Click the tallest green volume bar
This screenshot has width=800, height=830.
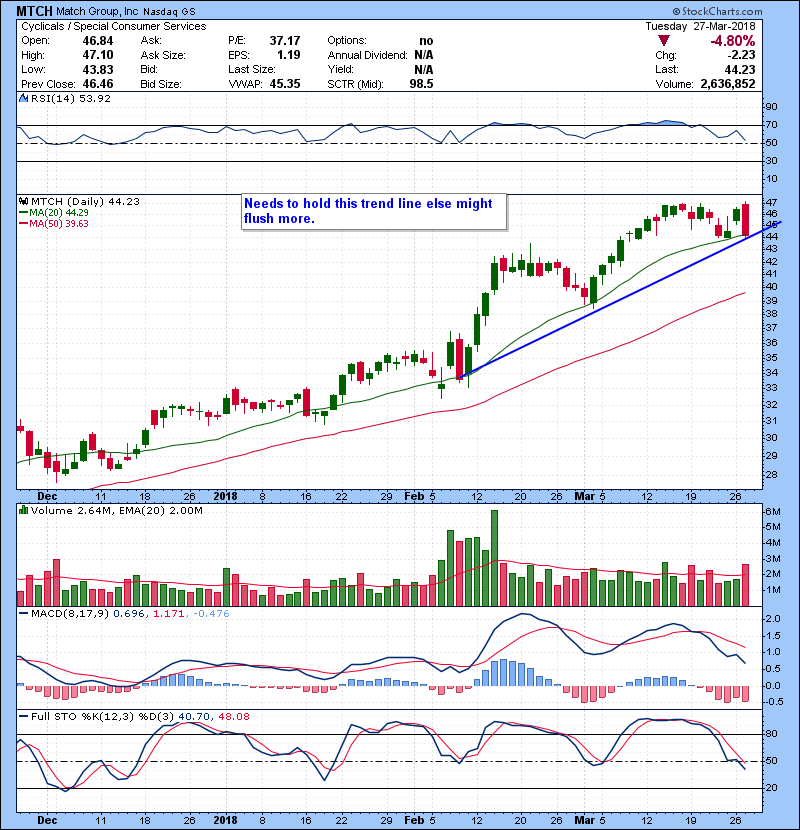click(495, 558)
